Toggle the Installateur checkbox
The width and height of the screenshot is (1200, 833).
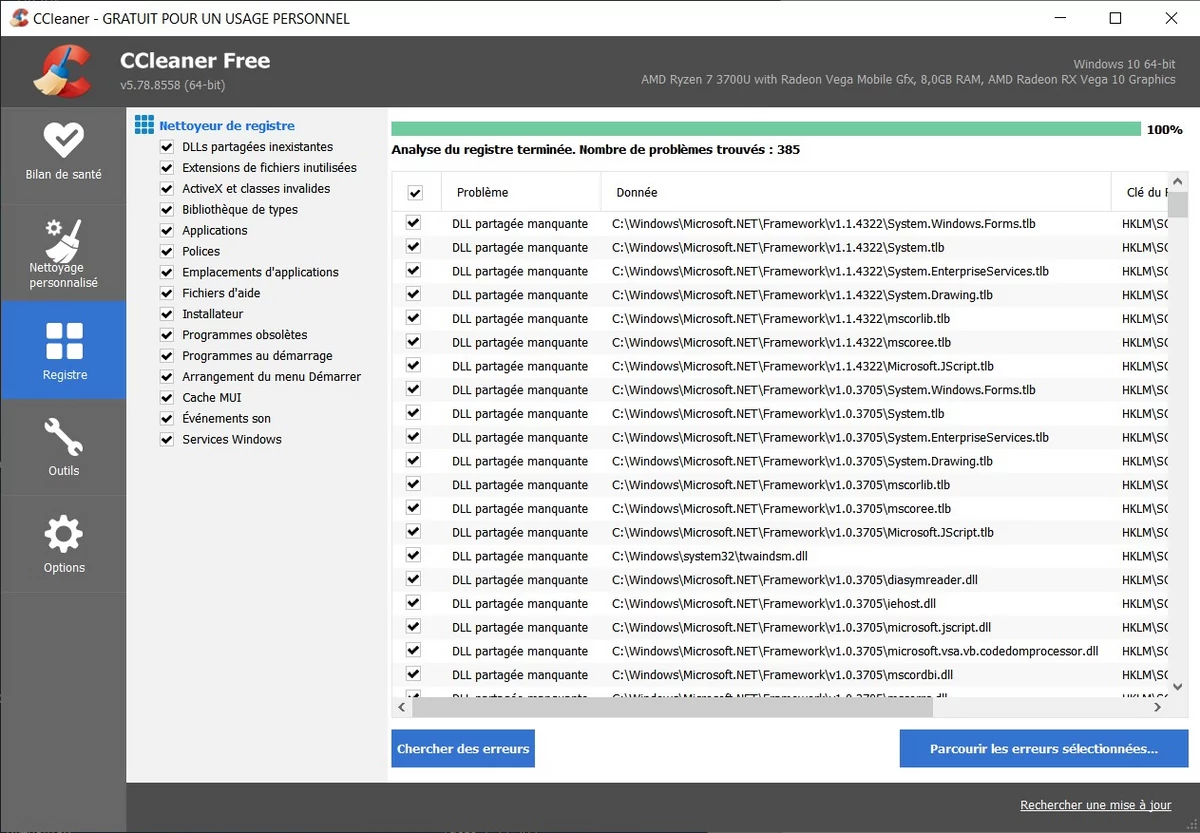(167, 314)
